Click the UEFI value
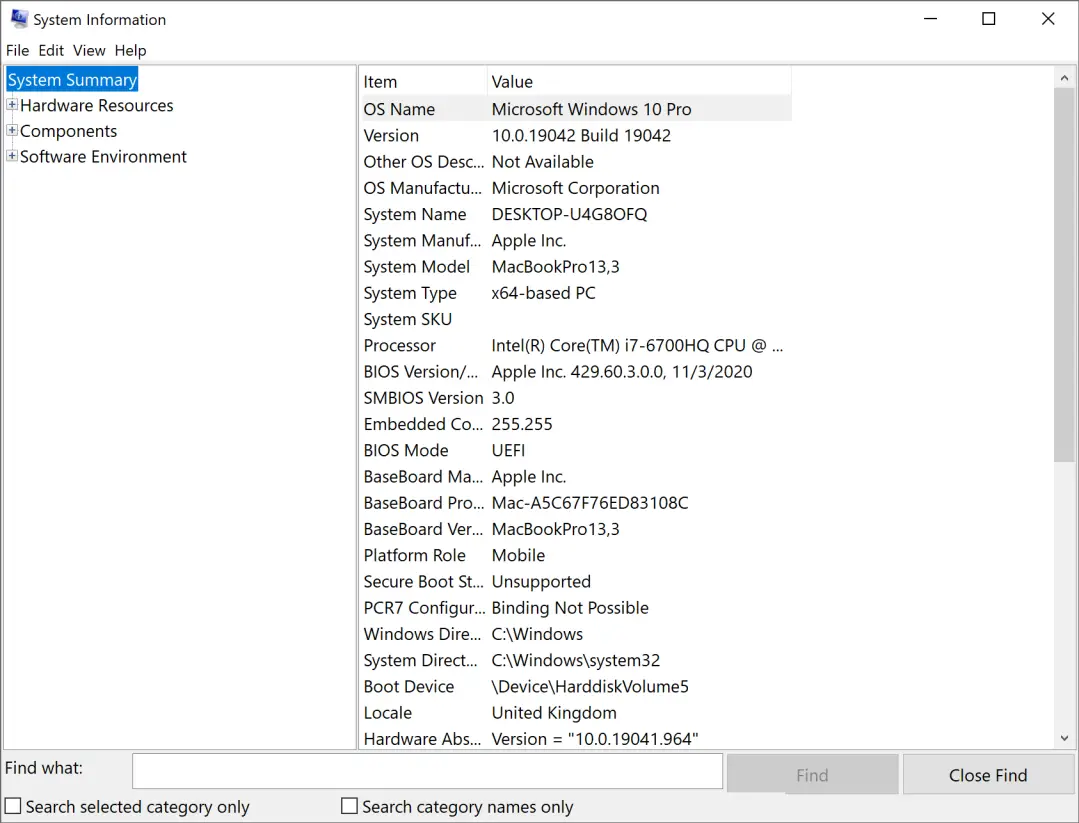 (508, 450)
